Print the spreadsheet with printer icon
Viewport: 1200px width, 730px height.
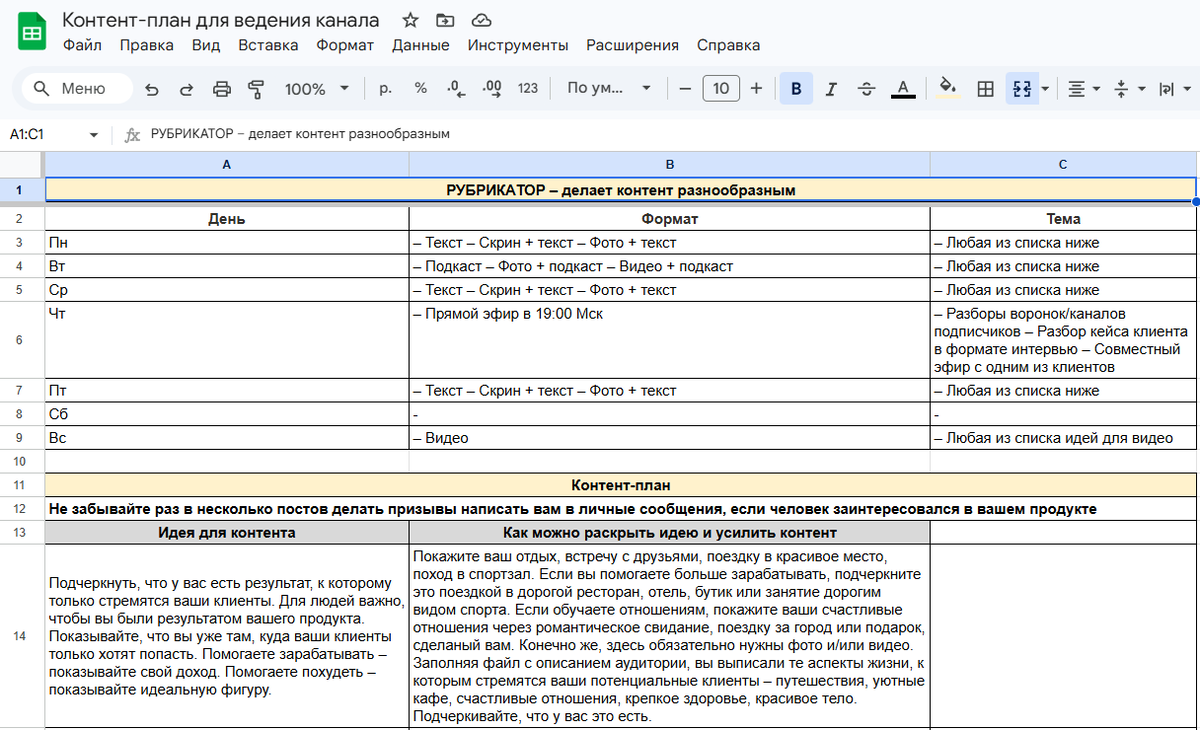222,89
